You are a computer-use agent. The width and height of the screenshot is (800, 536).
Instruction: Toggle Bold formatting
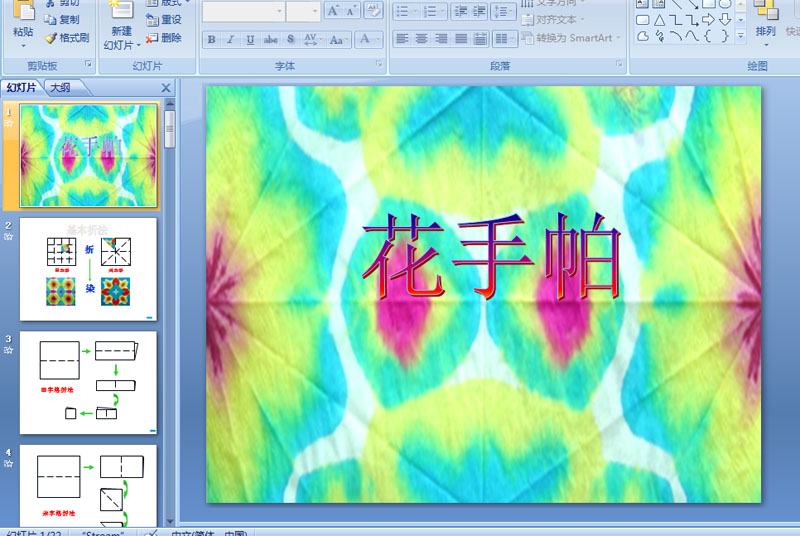[212, 39]
